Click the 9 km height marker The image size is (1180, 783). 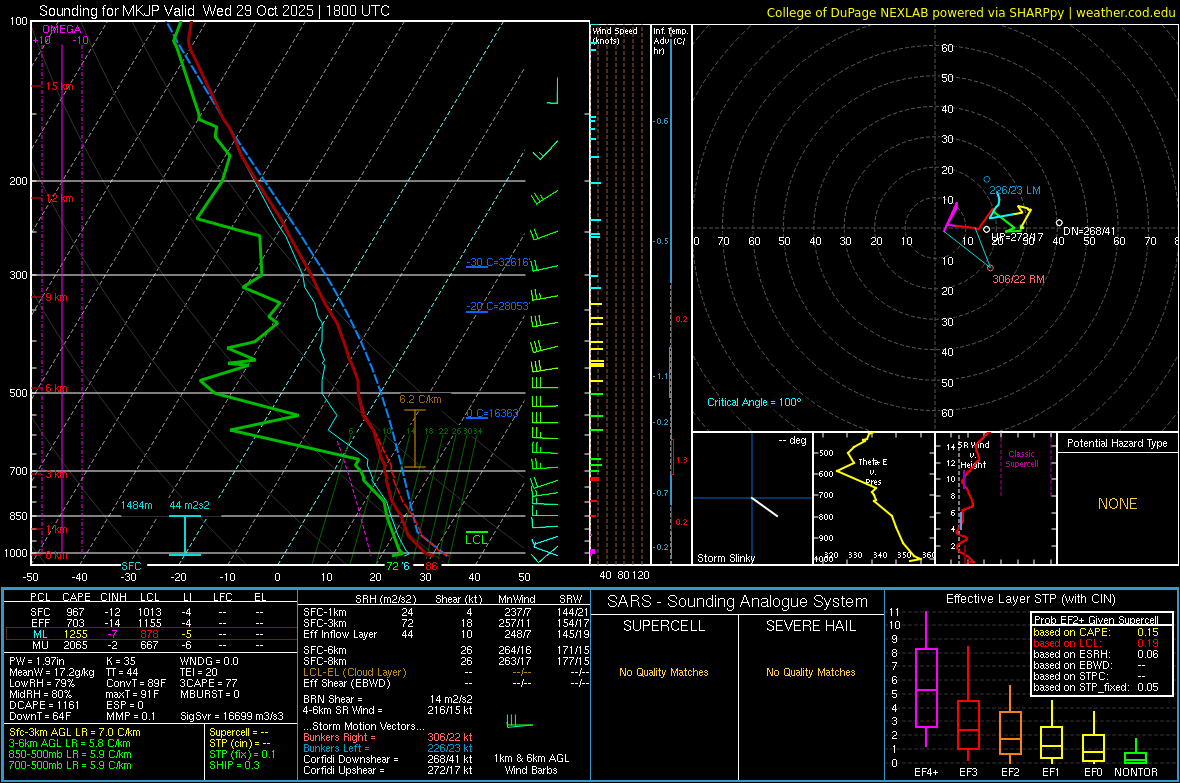(x=56, y=297)
